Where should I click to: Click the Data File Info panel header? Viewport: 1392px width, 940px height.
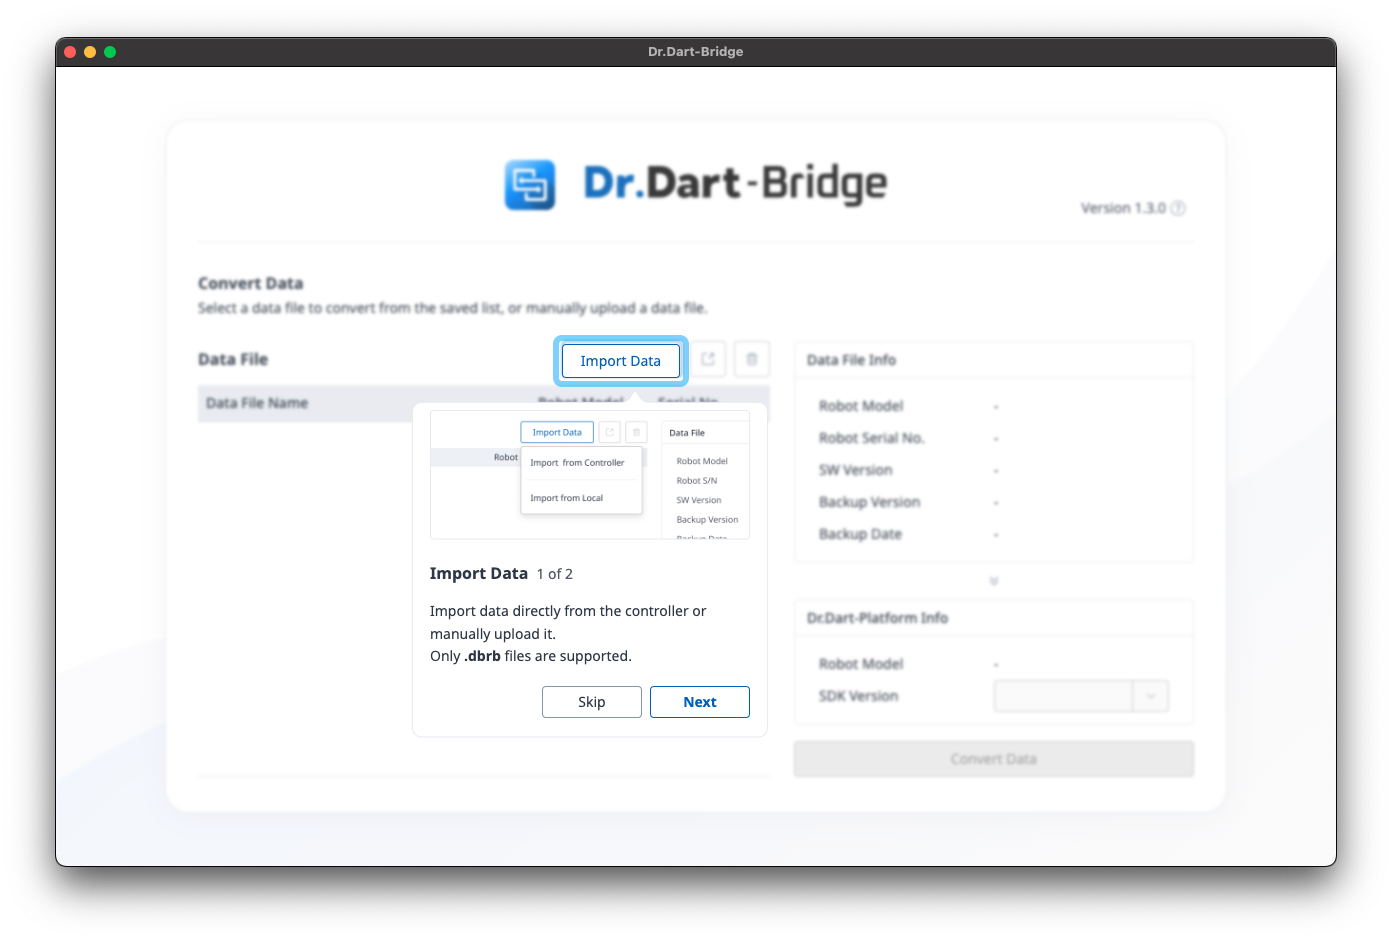click(851, 360)
